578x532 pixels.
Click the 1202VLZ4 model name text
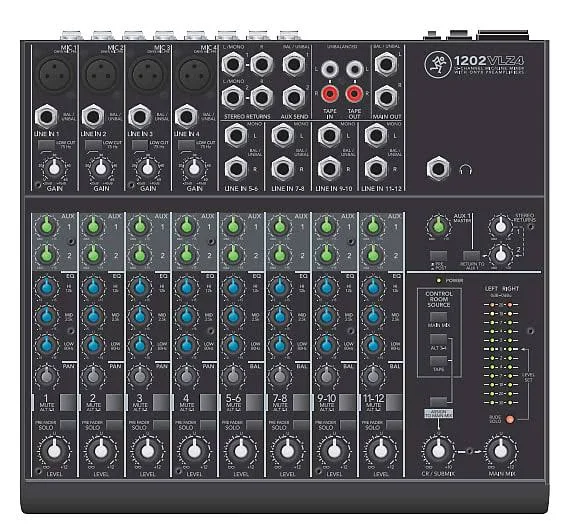coord(489,61)
